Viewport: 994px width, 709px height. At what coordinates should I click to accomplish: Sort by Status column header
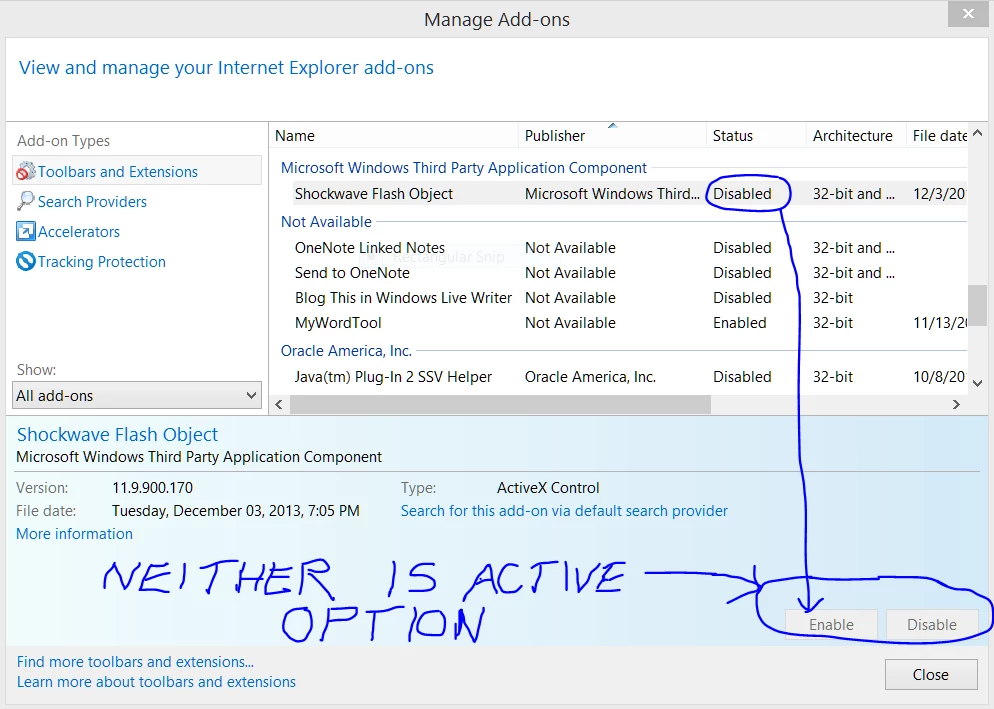[x=756, y=136]
